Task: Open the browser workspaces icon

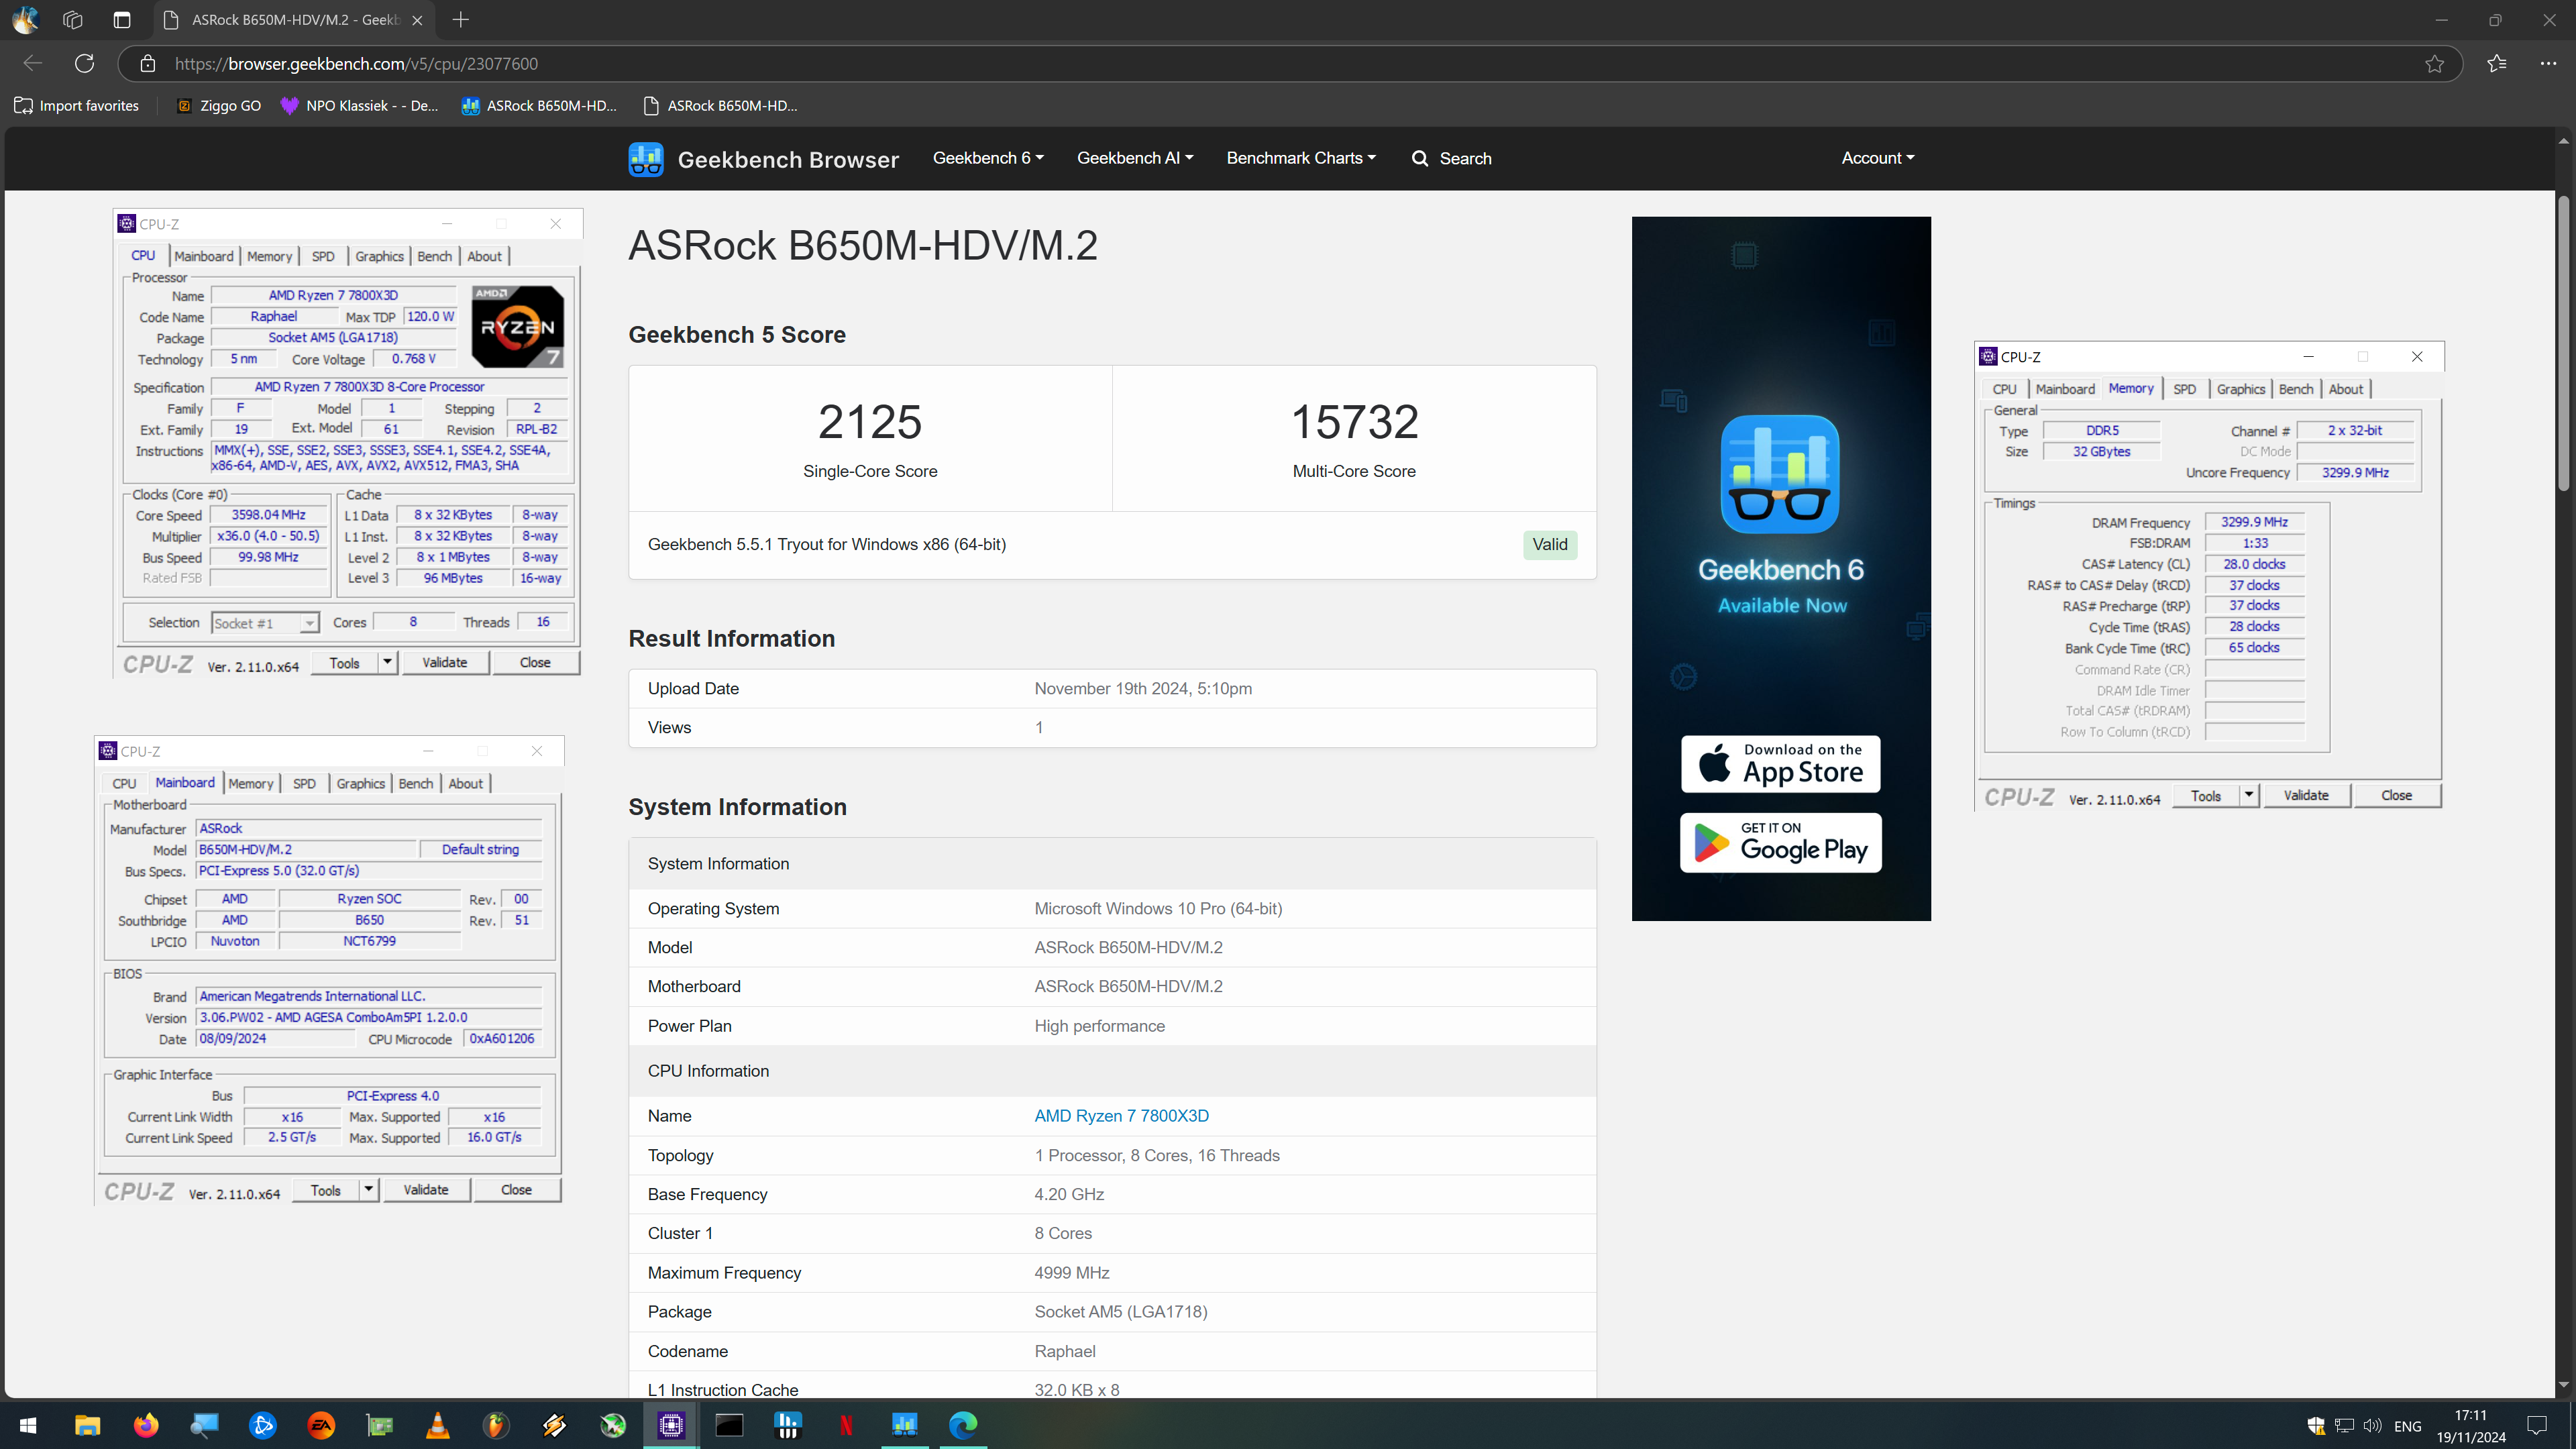Action: coord(73,20)
